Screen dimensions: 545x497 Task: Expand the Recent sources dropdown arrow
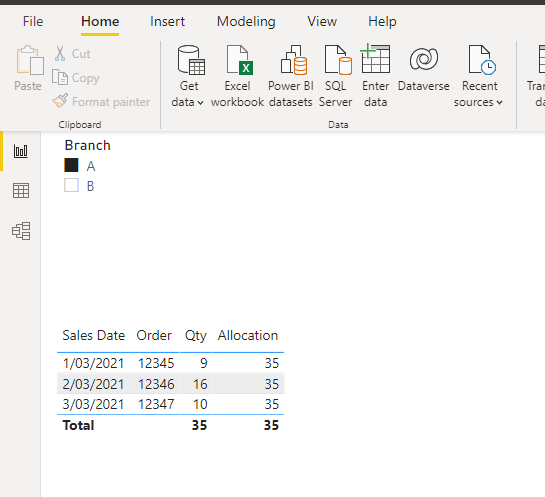pyautogui.click(x=499, y=103)
